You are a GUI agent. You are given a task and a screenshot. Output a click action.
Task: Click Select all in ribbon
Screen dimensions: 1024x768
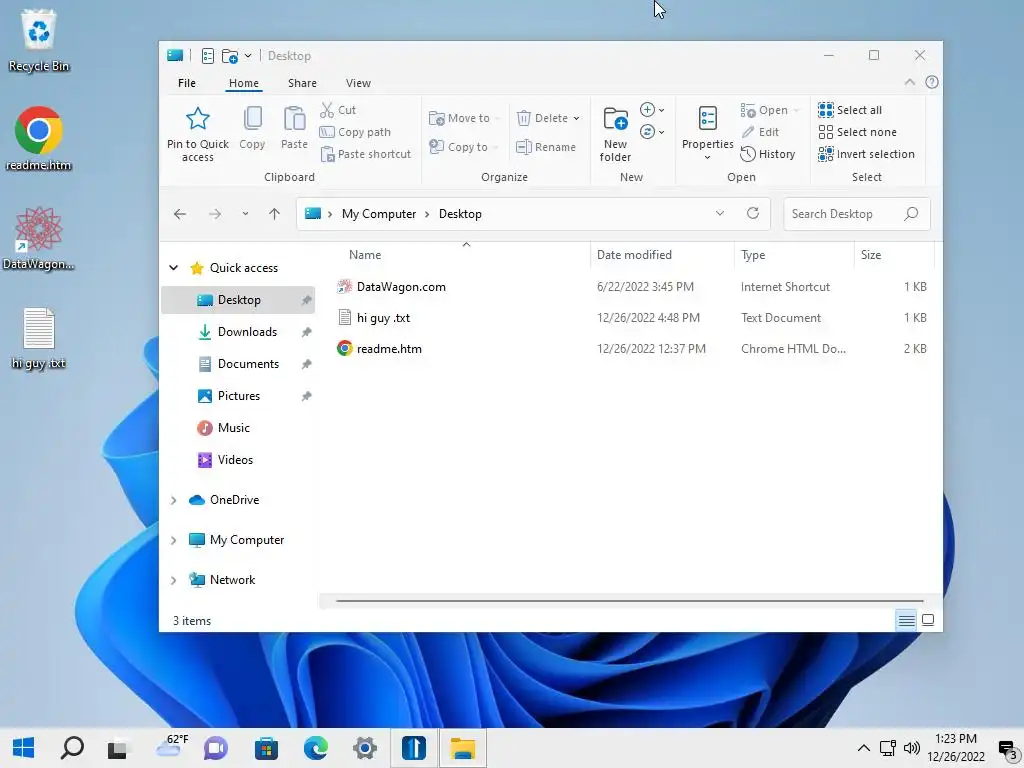point(850,110)
